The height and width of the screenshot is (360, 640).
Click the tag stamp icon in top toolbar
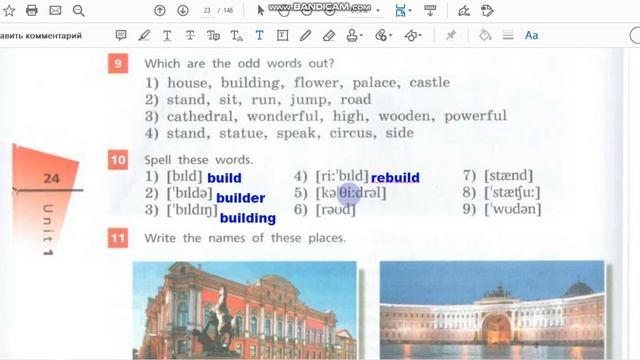[487, 11]
